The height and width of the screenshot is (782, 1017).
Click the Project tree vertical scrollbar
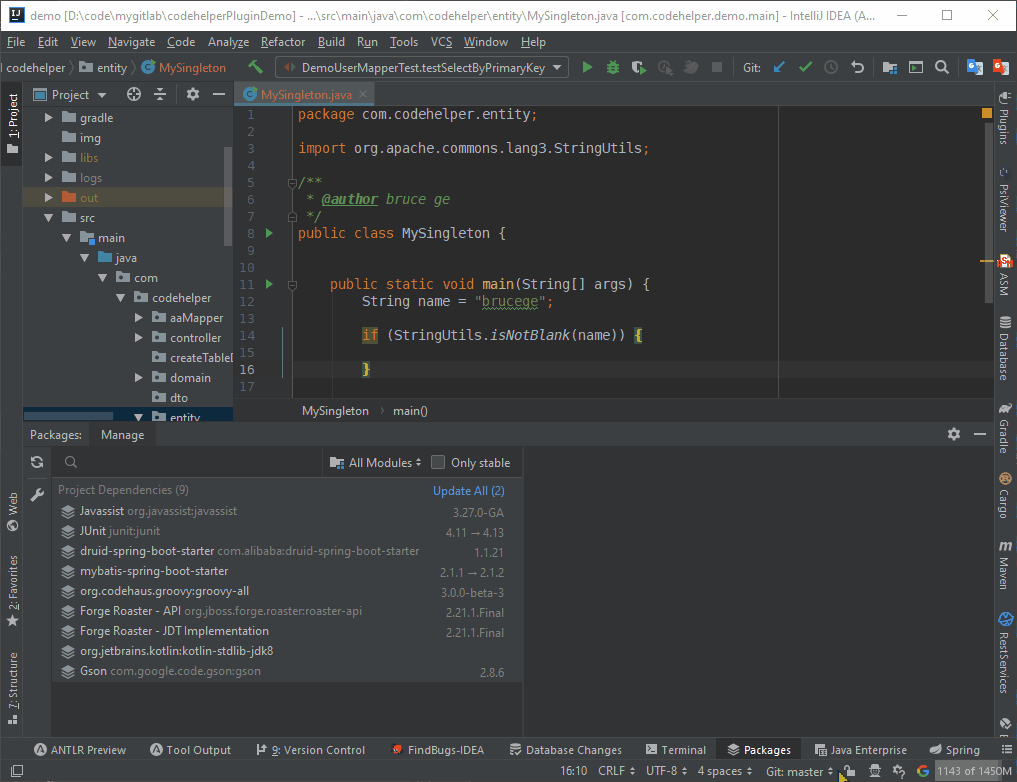228,196
